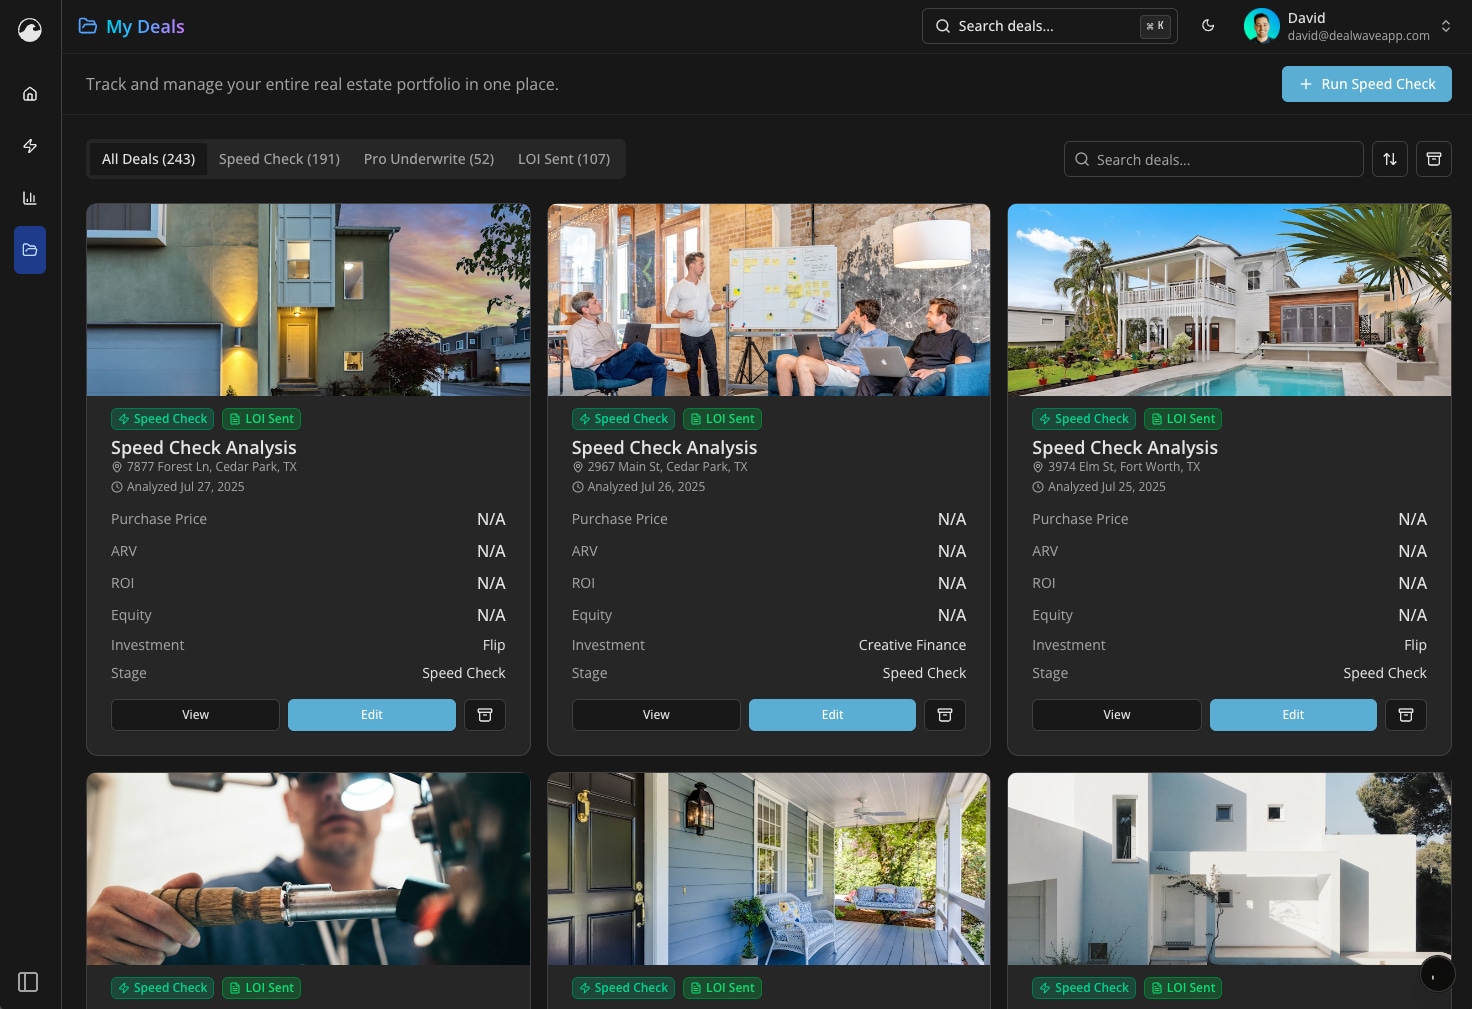The image size is (1472, 1009).
Task: Switch to the Pro Underwrite (52) tab
Action: (428, 158)
